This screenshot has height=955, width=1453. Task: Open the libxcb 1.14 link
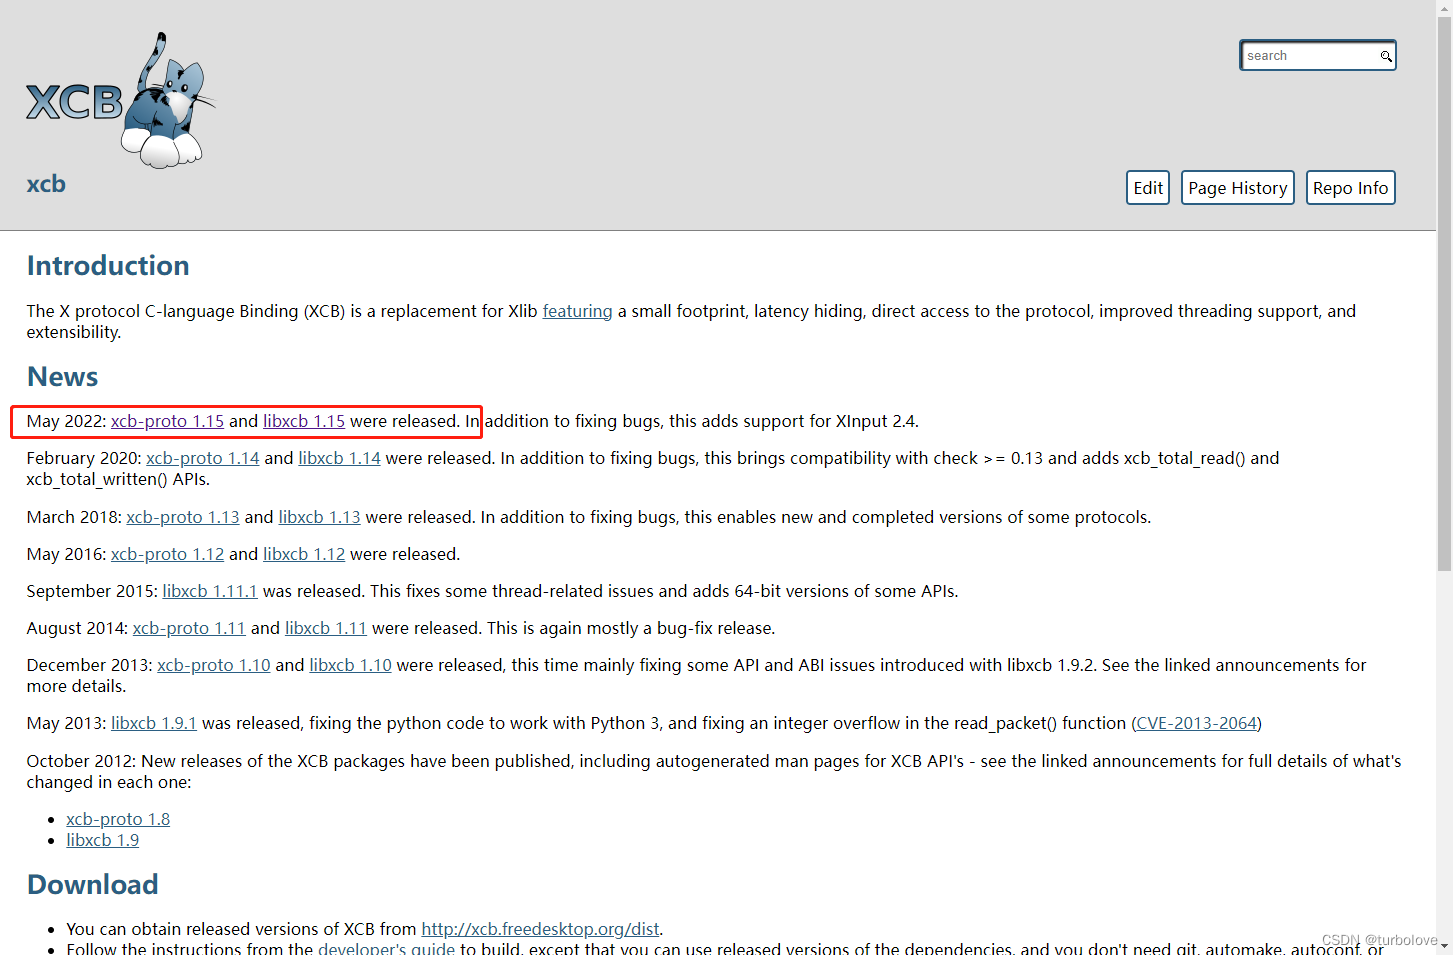(x=339, y=458)
